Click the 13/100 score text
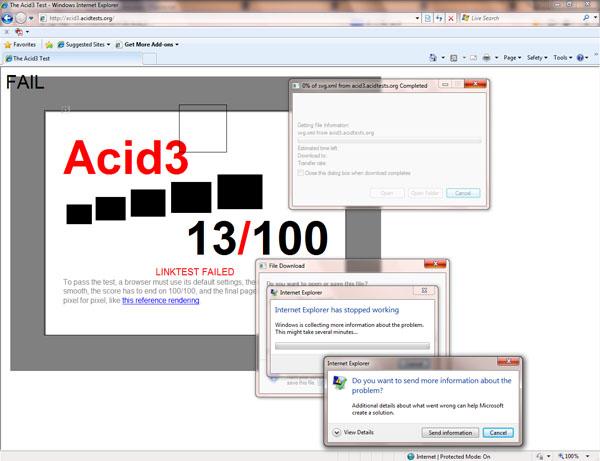This screenshot has width=600, height=461. (x=258, y=238)
